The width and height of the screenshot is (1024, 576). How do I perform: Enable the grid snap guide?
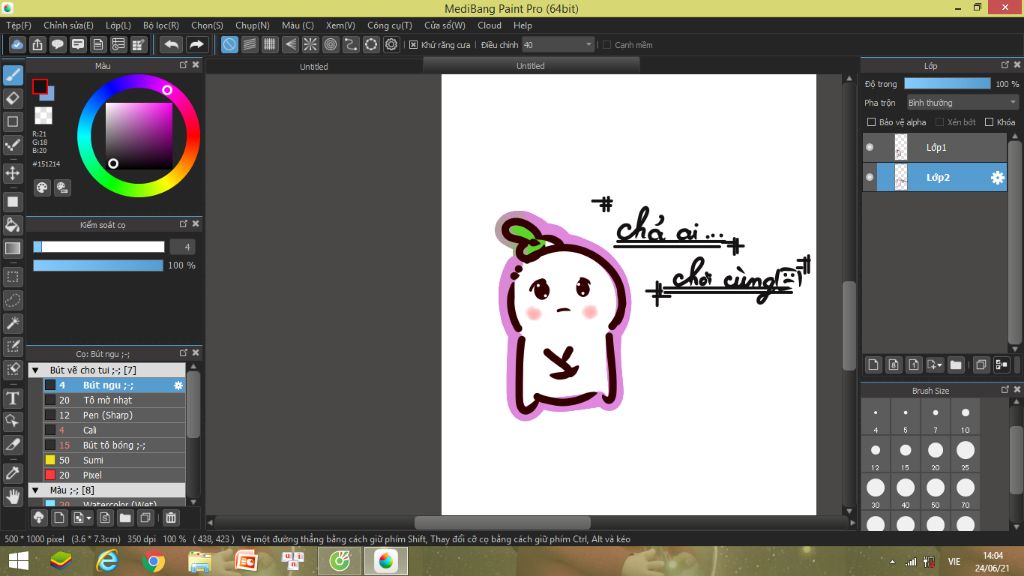(270, 44)
